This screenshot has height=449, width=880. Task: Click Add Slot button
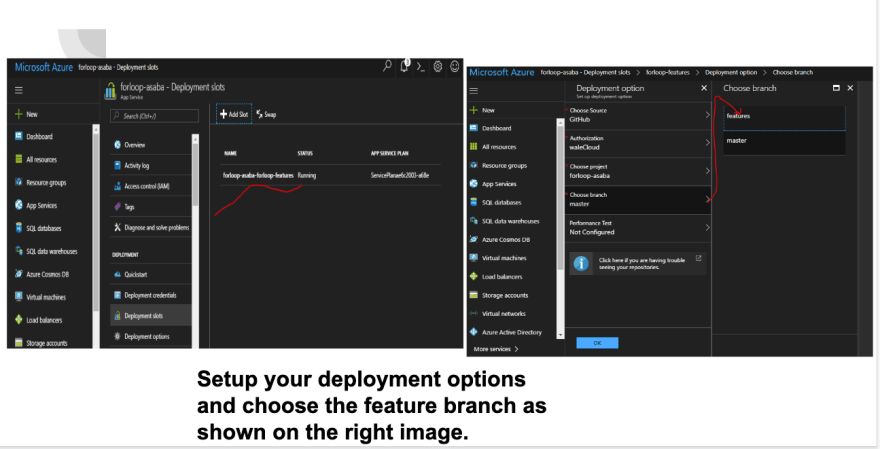234,114
